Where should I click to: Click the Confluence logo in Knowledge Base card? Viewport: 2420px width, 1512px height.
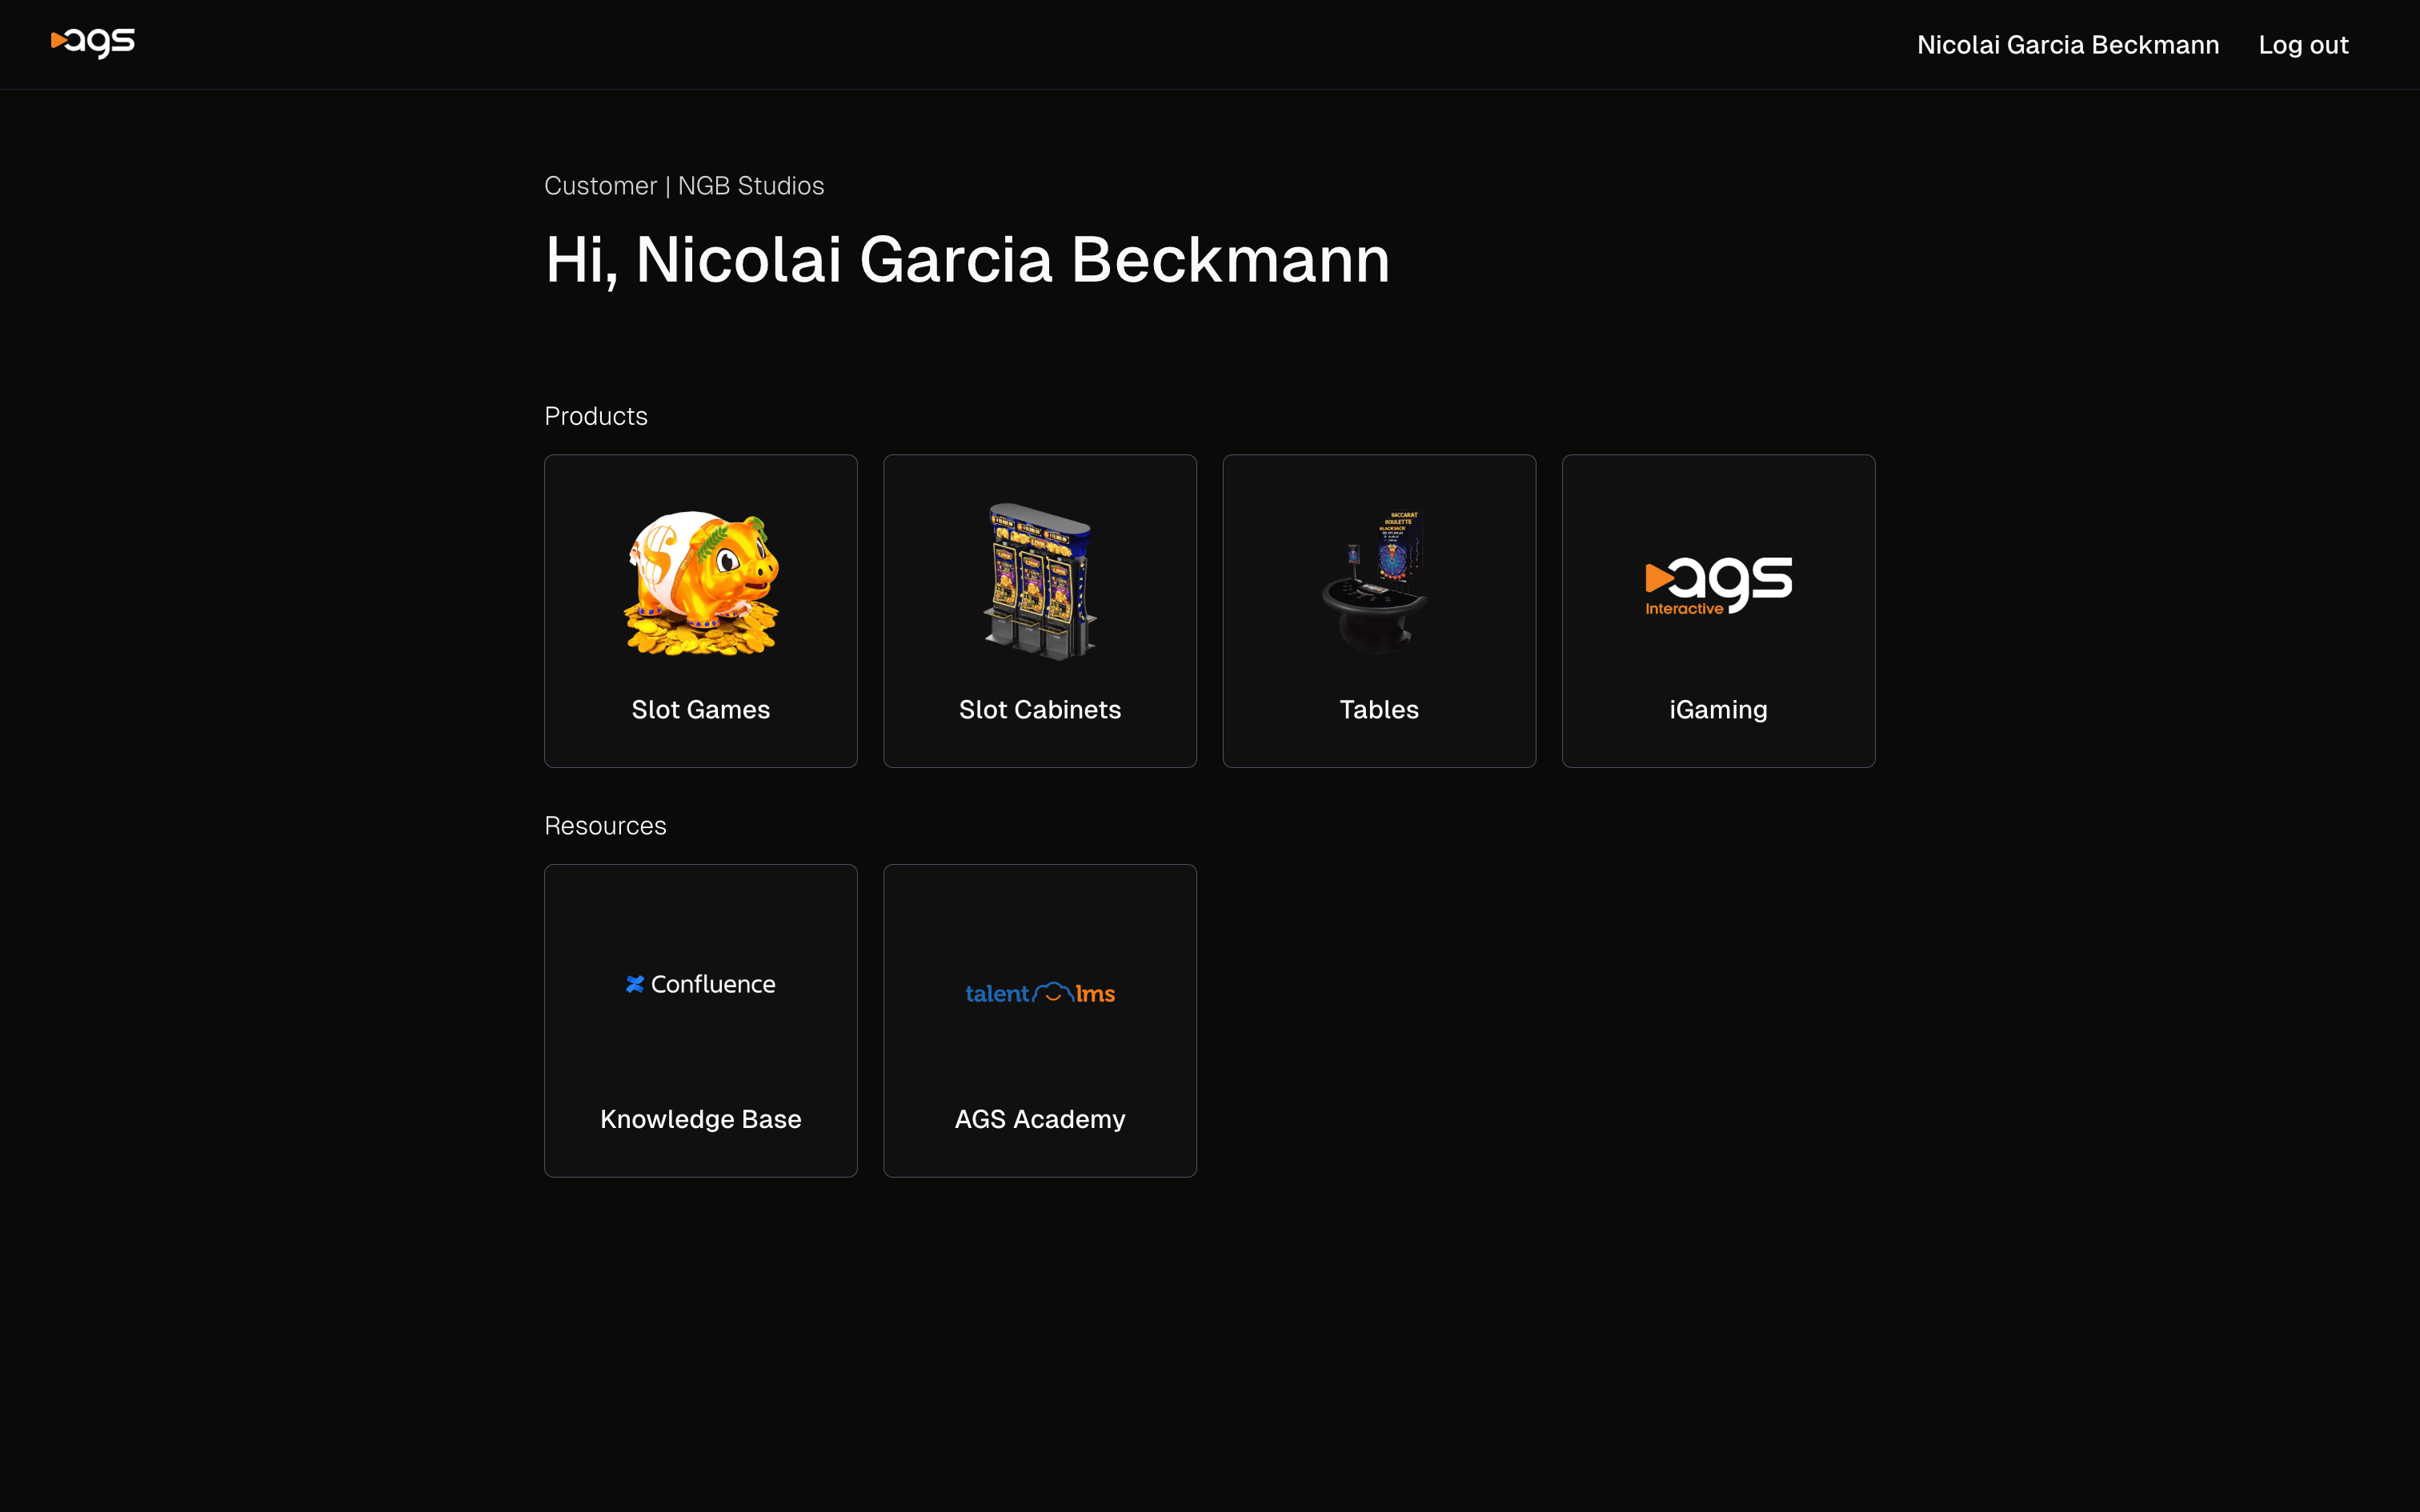[x=700, y=983]
